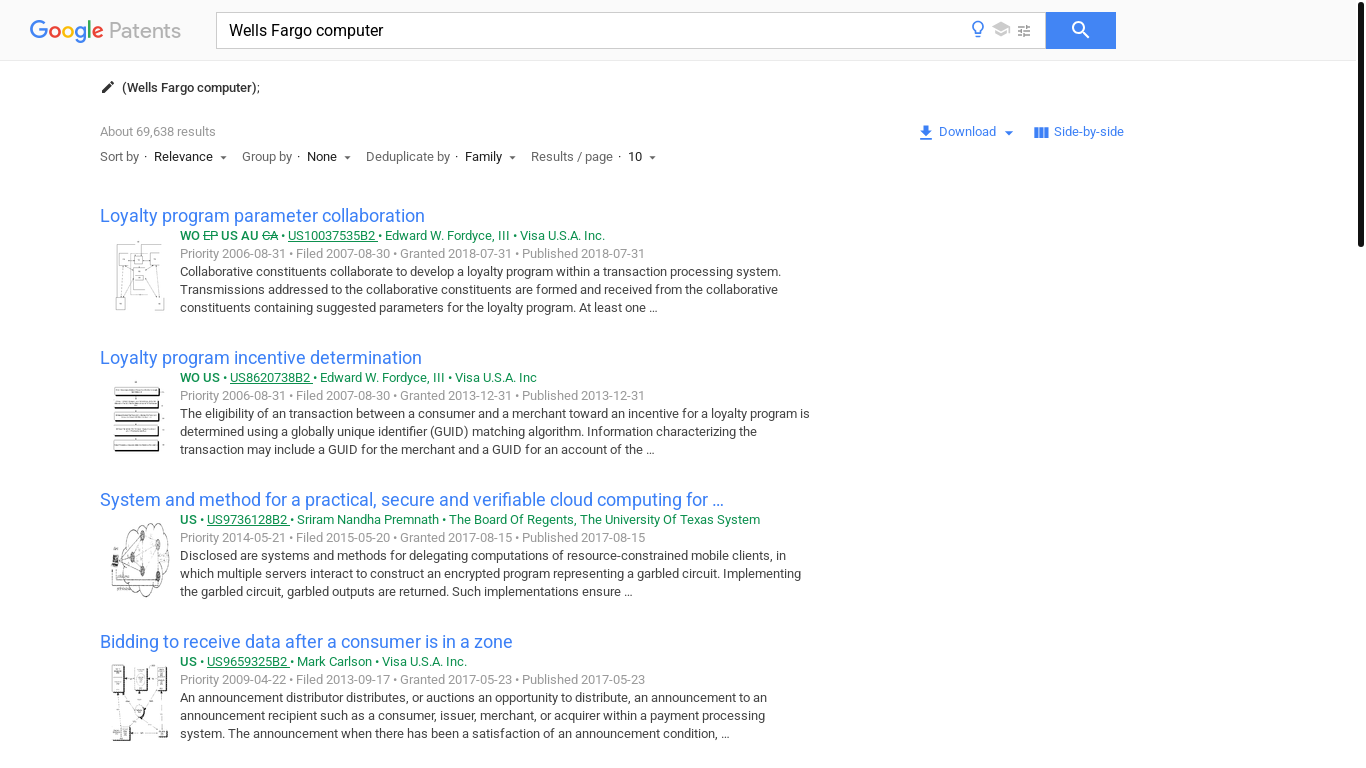This screenshot has width=1366, height=768.
Task: Click assignee The Board Of Regents, University Of Texas System
Action: tap(604, 520)
